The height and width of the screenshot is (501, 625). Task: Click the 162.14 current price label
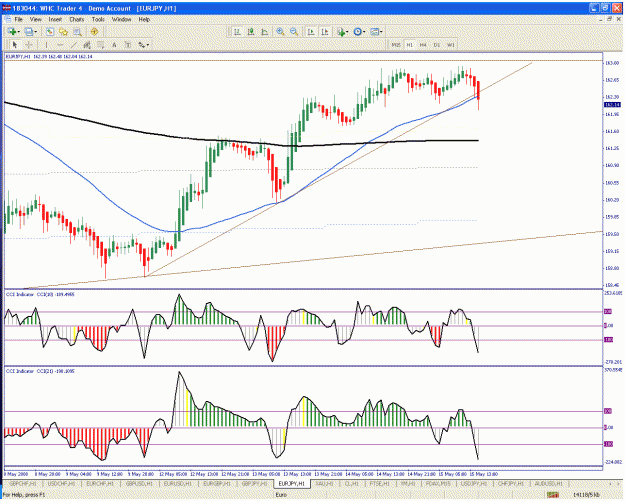(x=612, y=105)
